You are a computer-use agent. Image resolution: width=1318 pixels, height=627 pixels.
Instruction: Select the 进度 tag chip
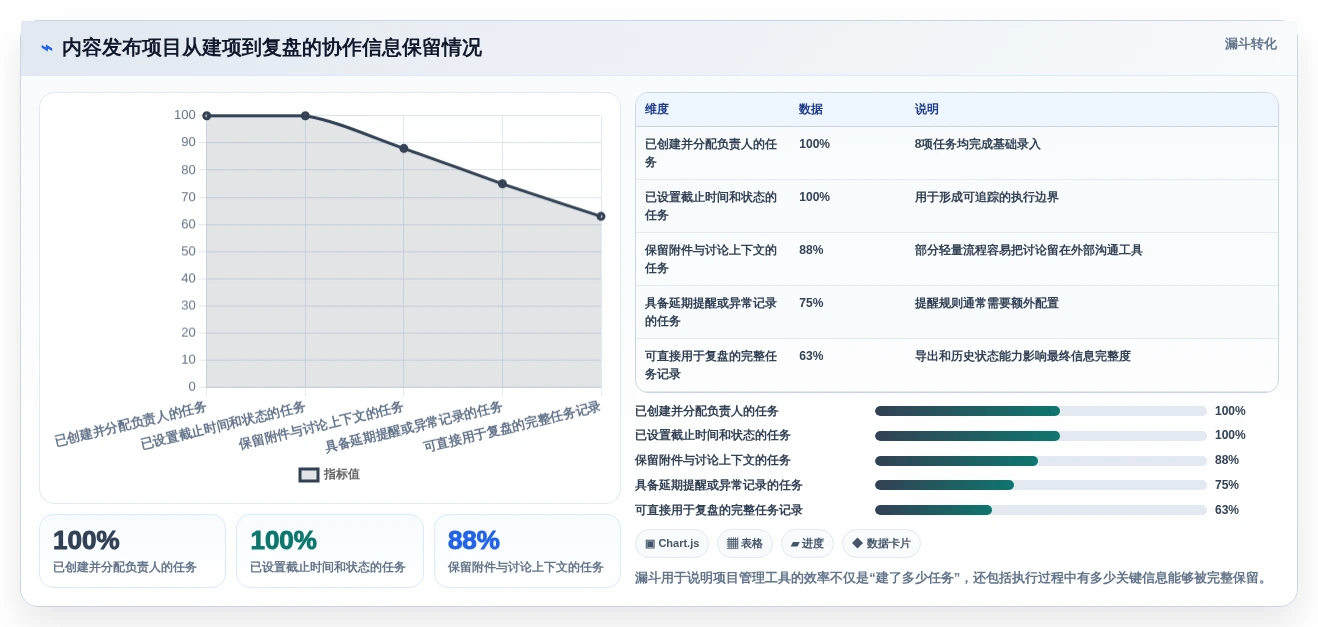pos(807,544)
